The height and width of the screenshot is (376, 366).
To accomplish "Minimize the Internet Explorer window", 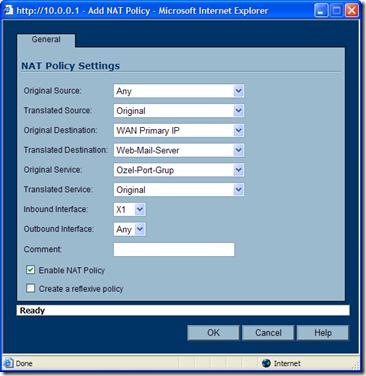I will point(321,11).
